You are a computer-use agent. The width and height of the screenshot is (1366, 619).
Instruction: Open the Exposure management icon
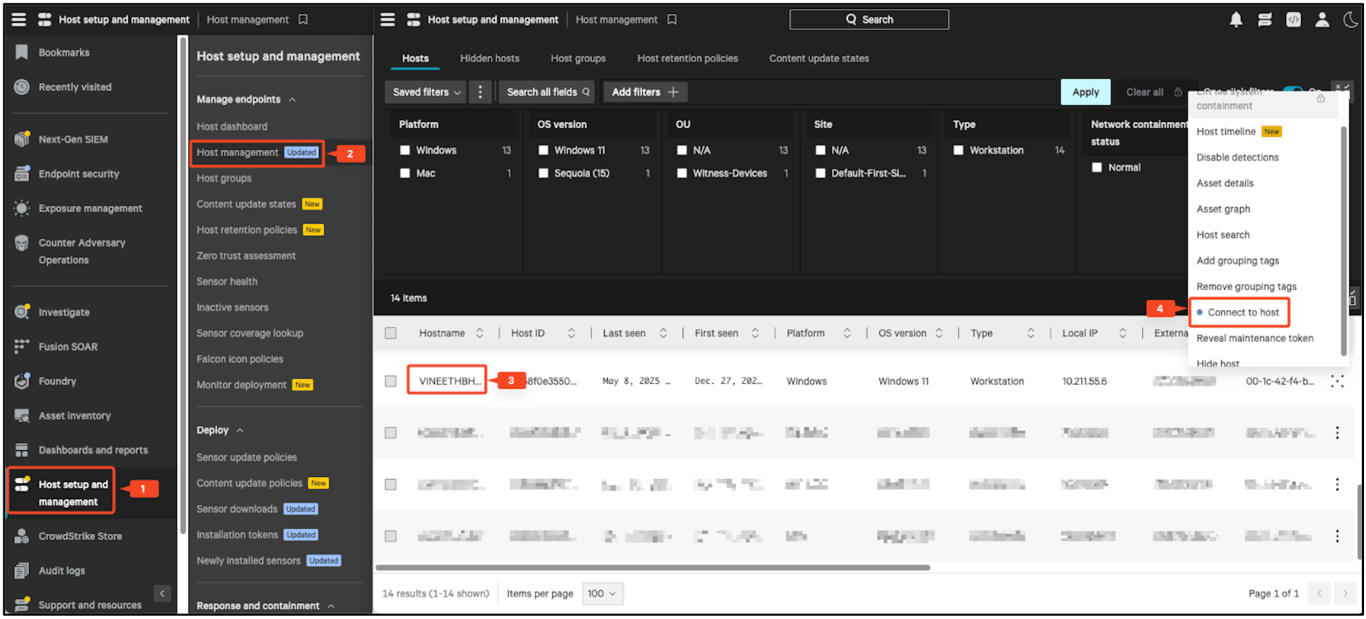pos(22,208)
